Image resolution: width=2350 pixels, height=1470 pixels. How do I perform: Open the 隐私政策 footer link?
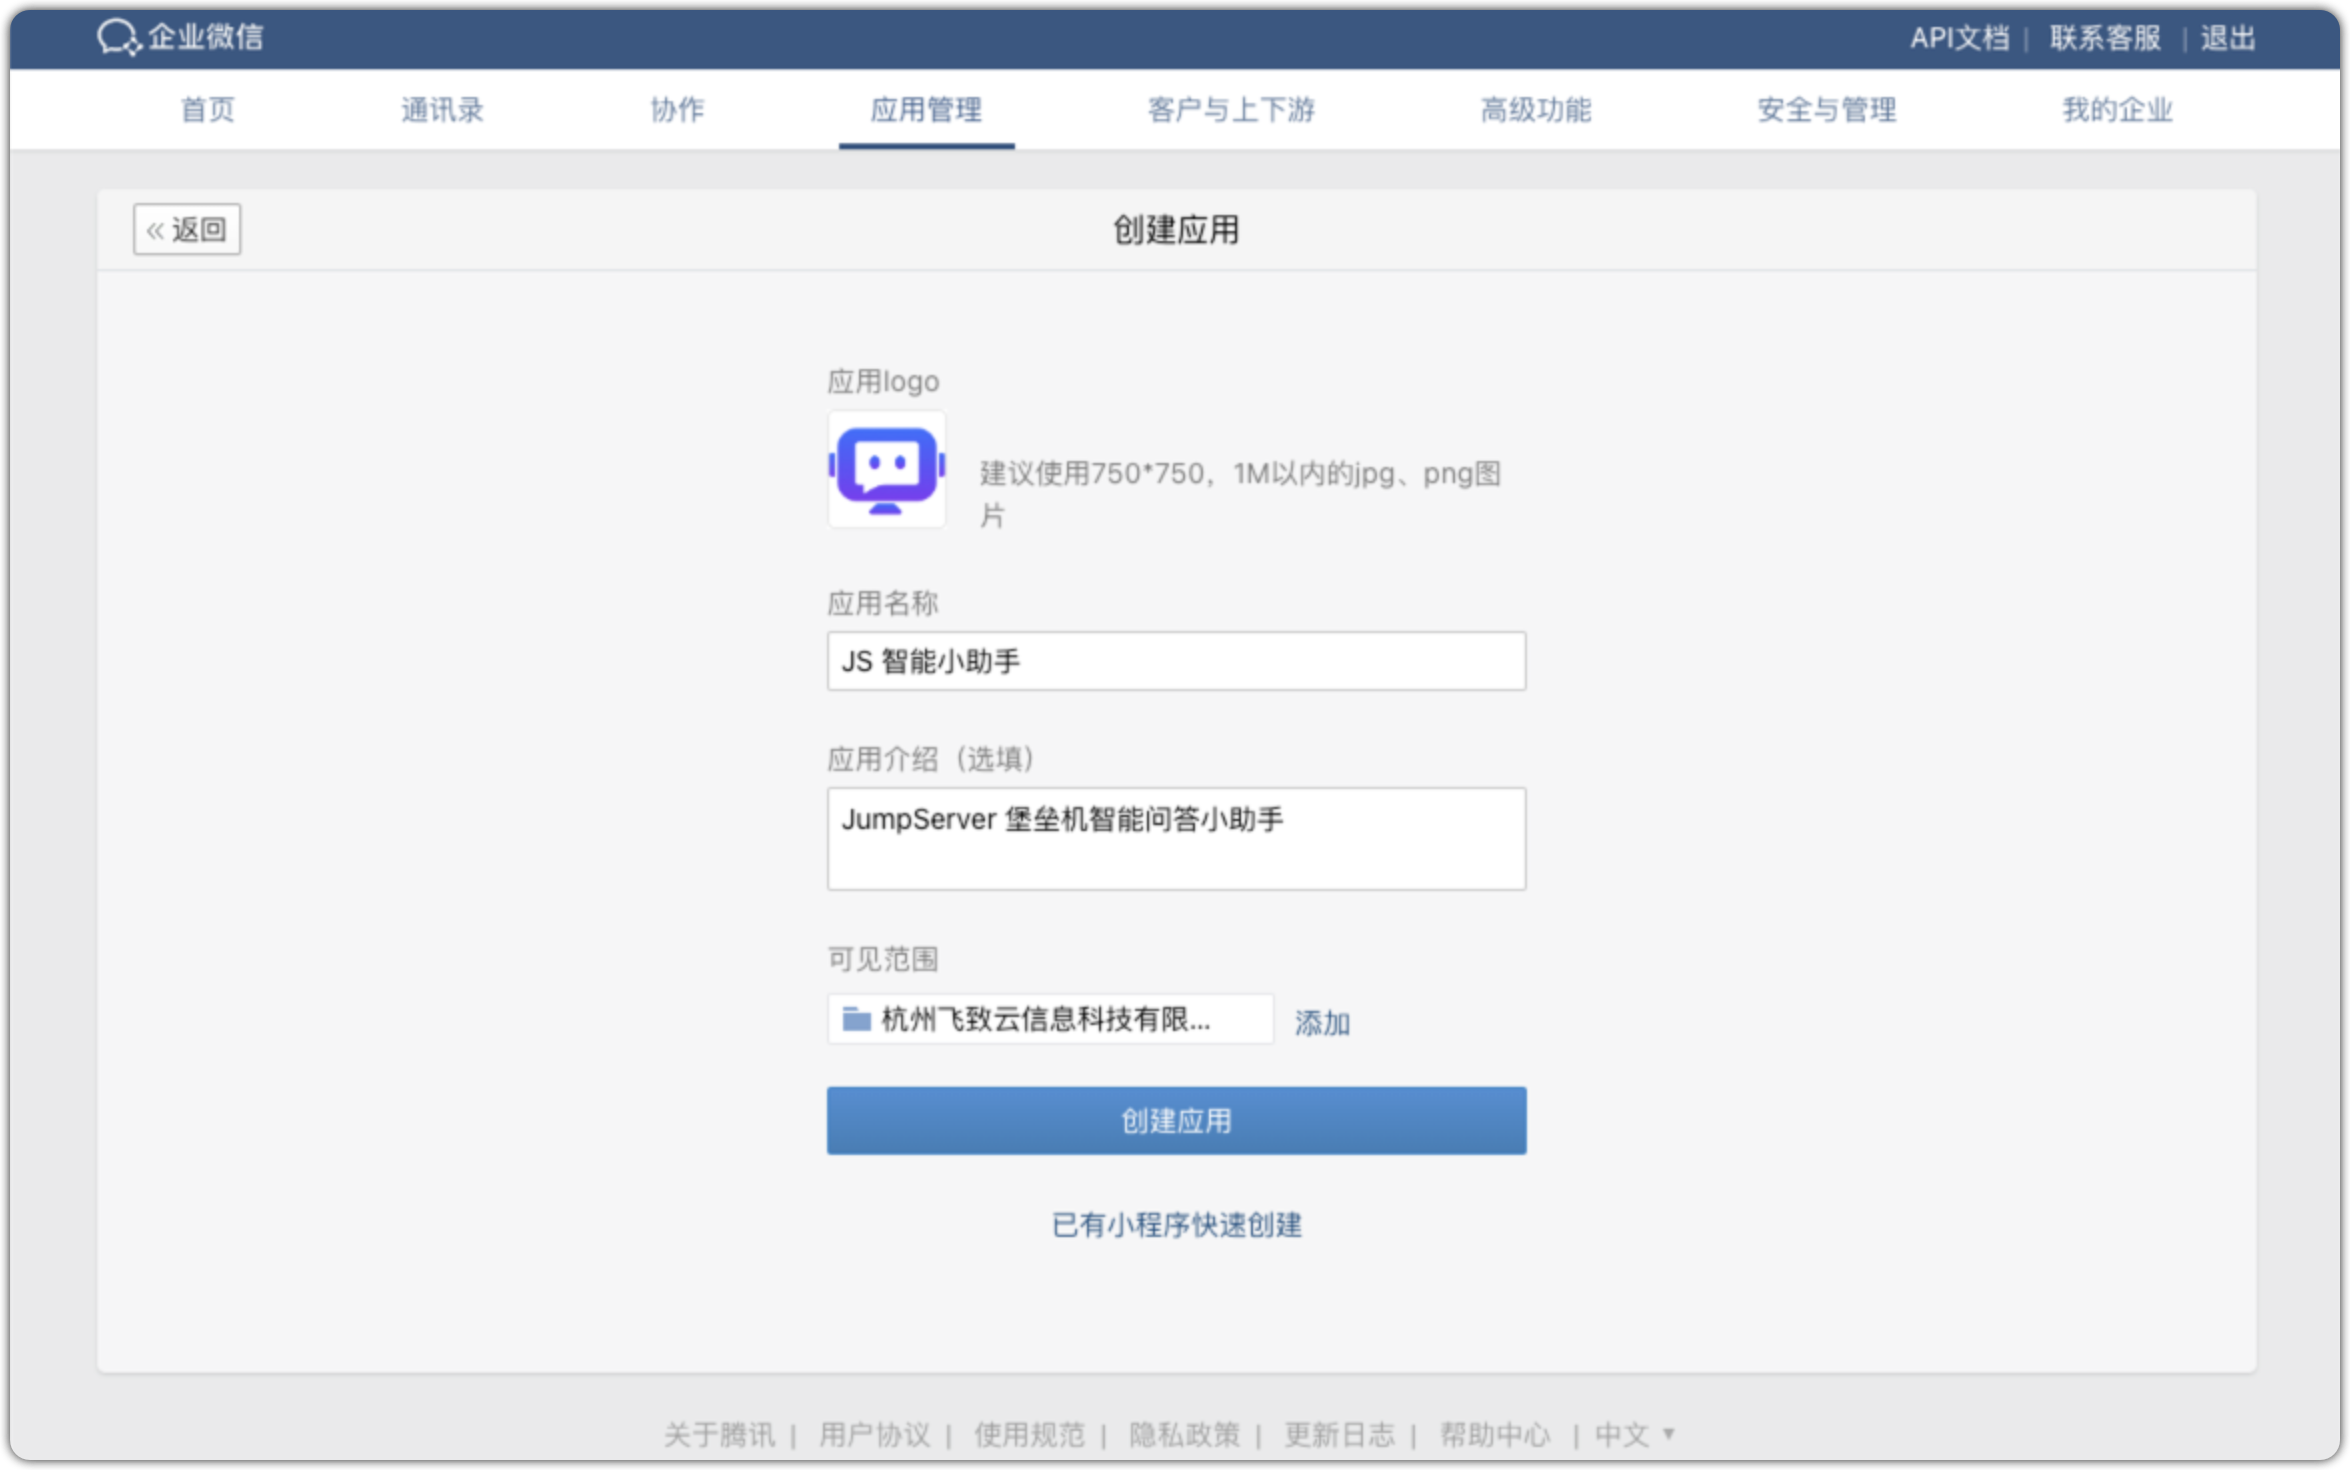point(1185,1435)
